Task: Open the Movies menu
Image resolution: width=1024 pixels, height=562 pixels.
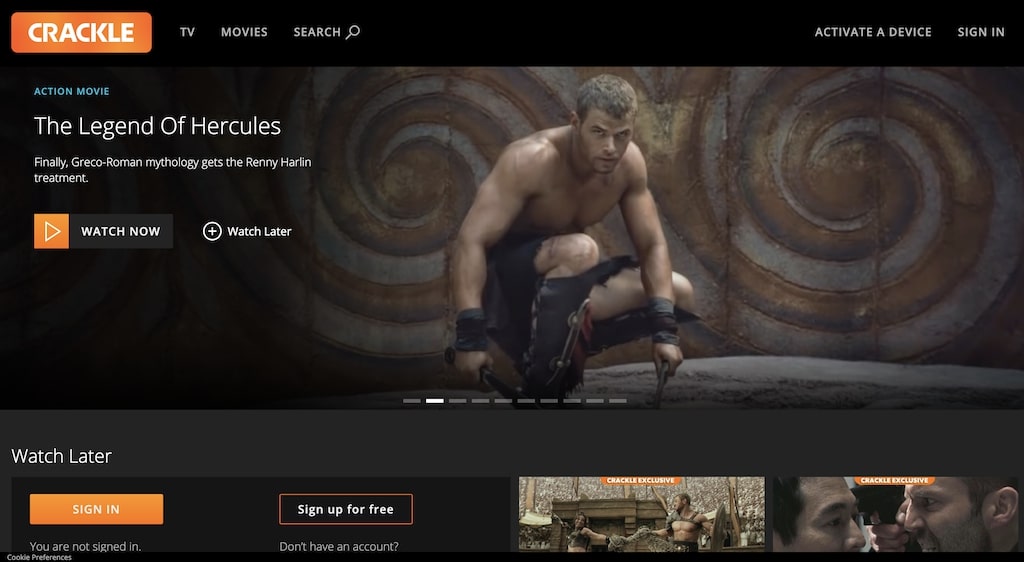Action: [244, 32]
